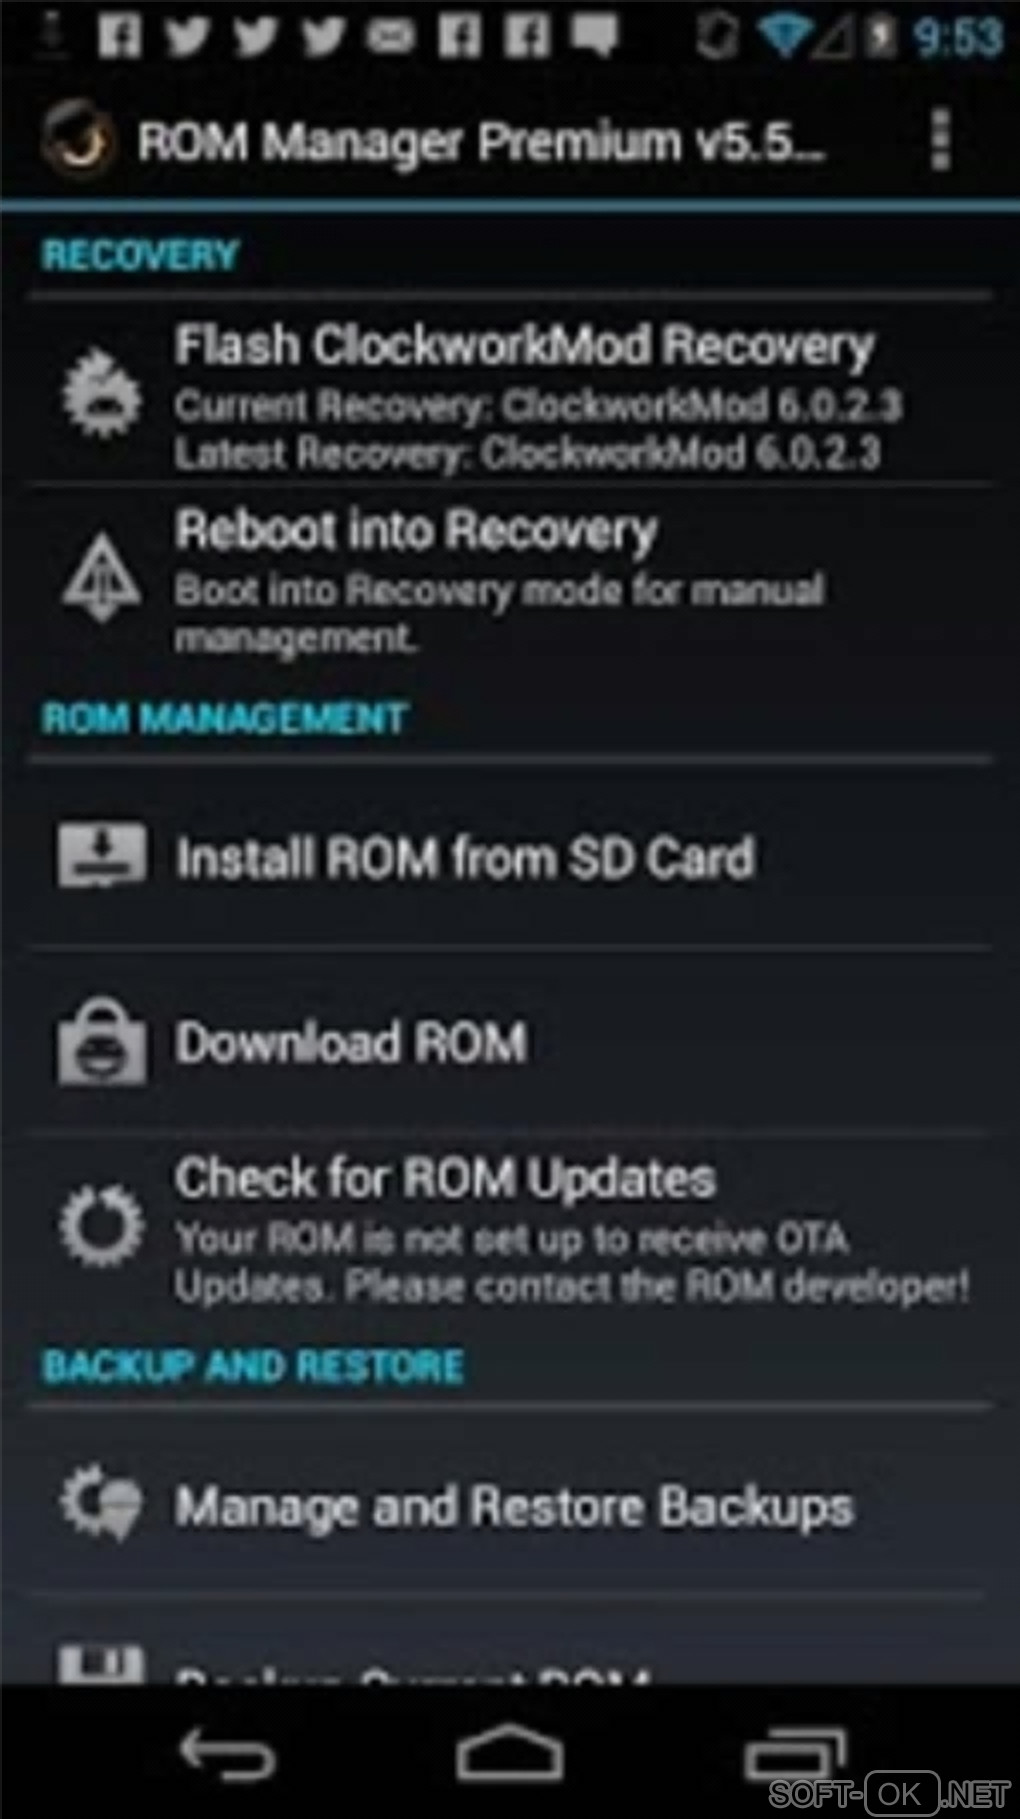Select Check for ROM Updates
Viewport: 1020px width, 1819px height.
(x=510, y=1227)
